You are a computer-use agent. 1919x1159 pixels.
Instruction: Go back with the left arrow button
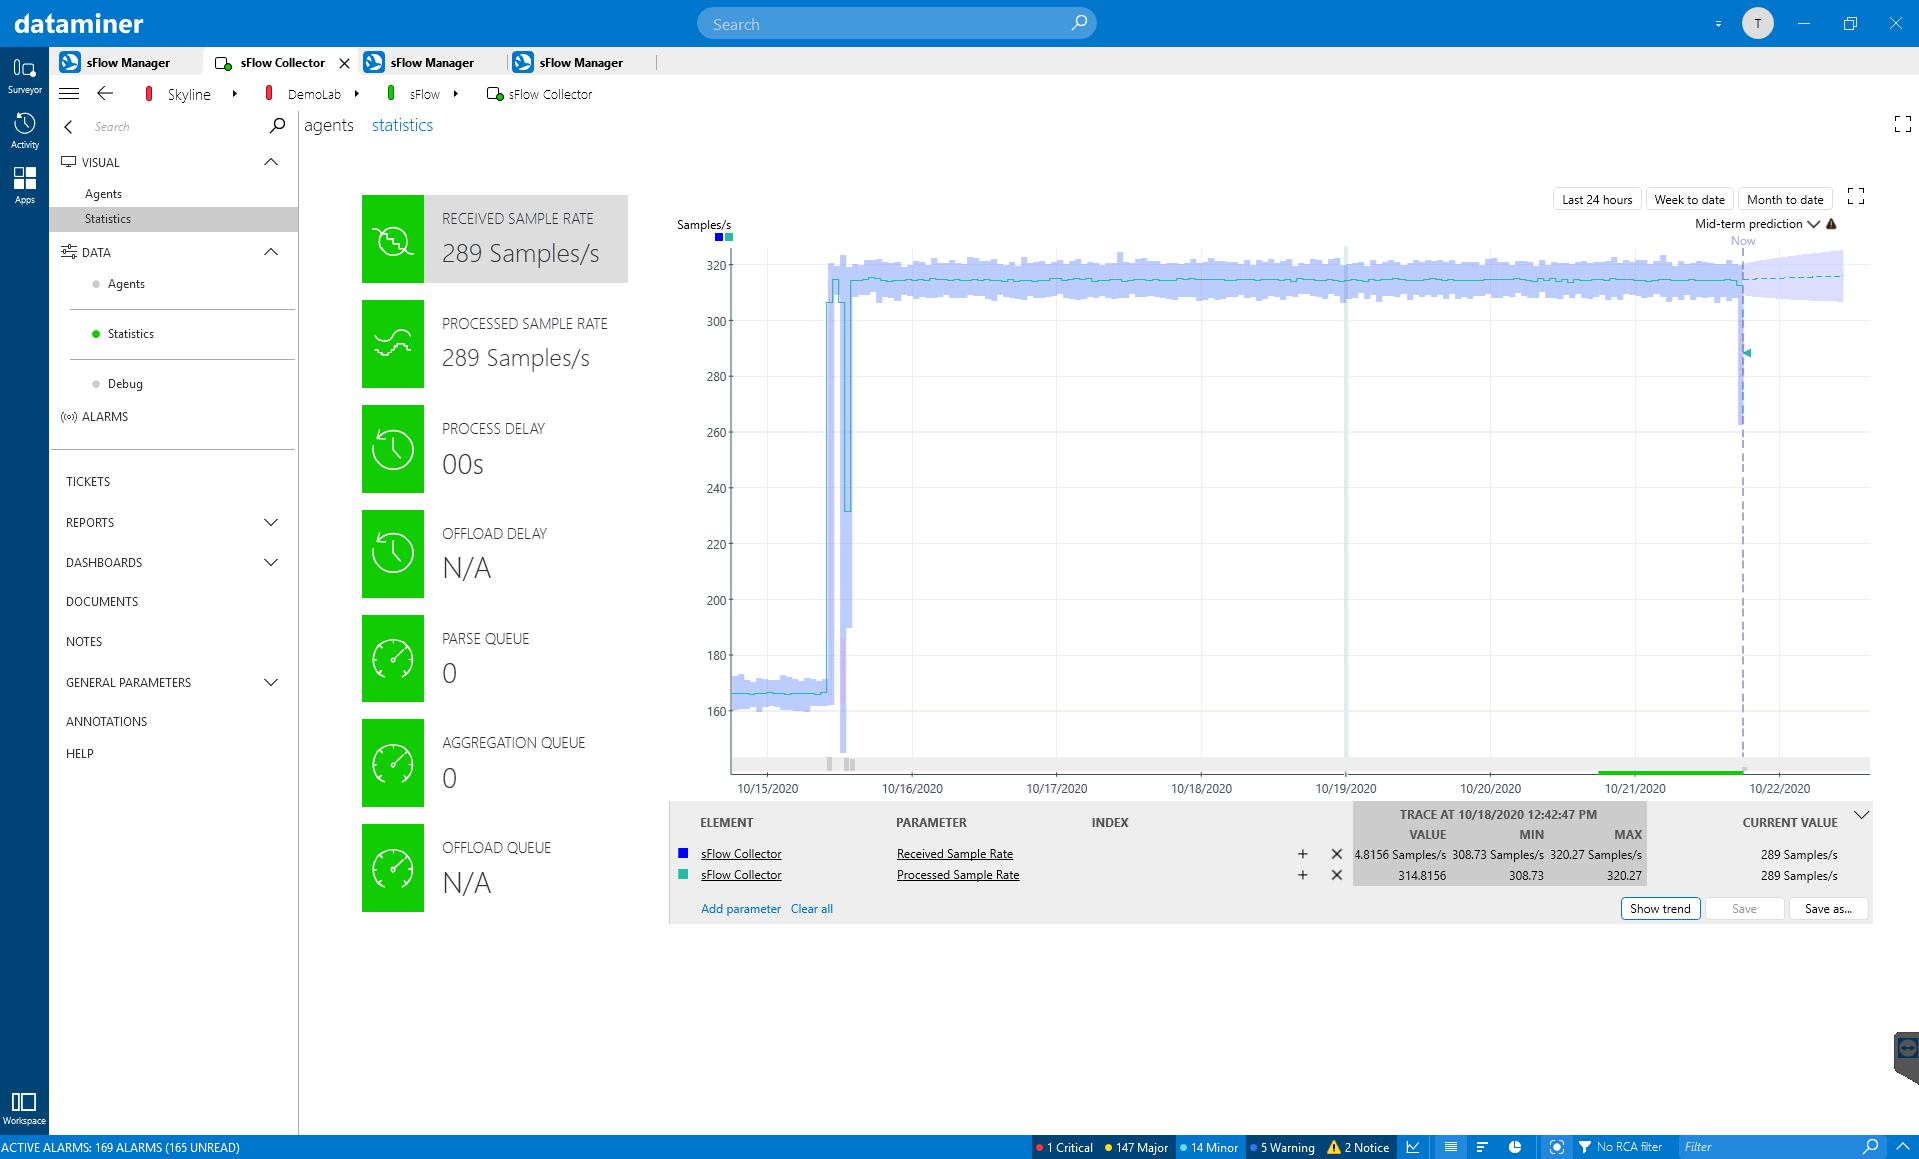(105, 94)
